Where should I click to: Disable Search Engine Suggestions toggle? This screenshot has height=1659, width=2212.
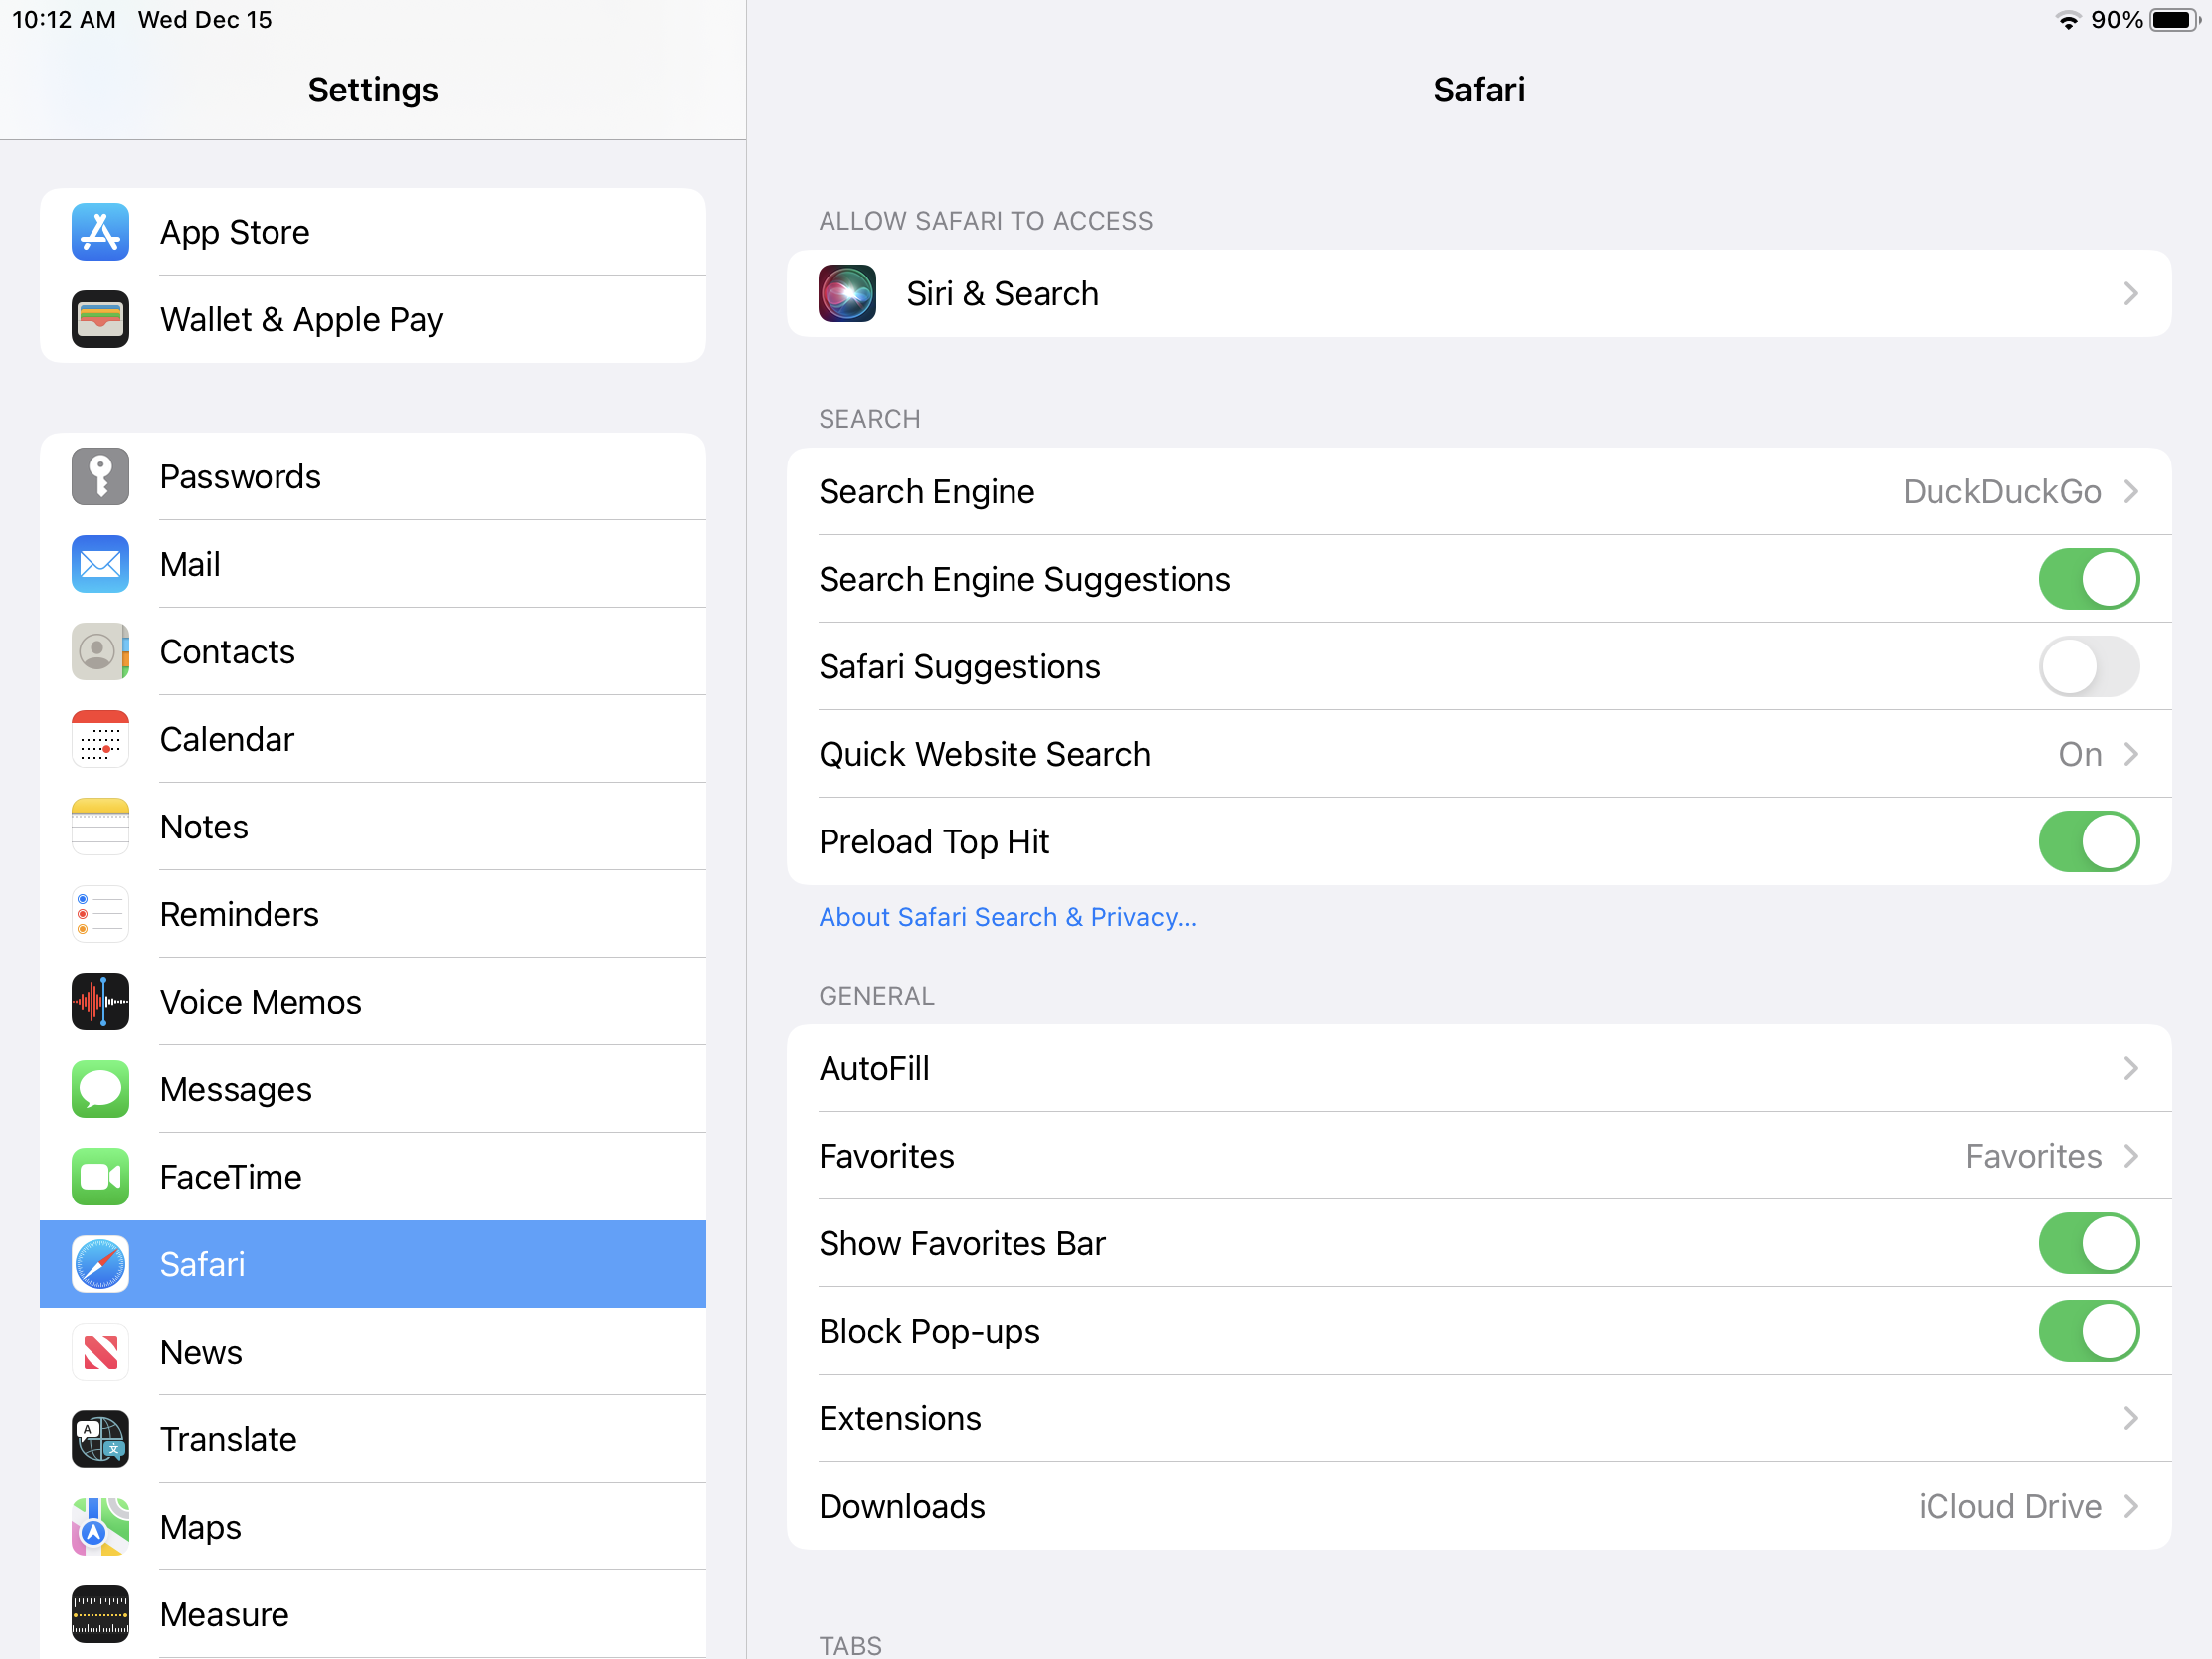[x=2088, y=580]
